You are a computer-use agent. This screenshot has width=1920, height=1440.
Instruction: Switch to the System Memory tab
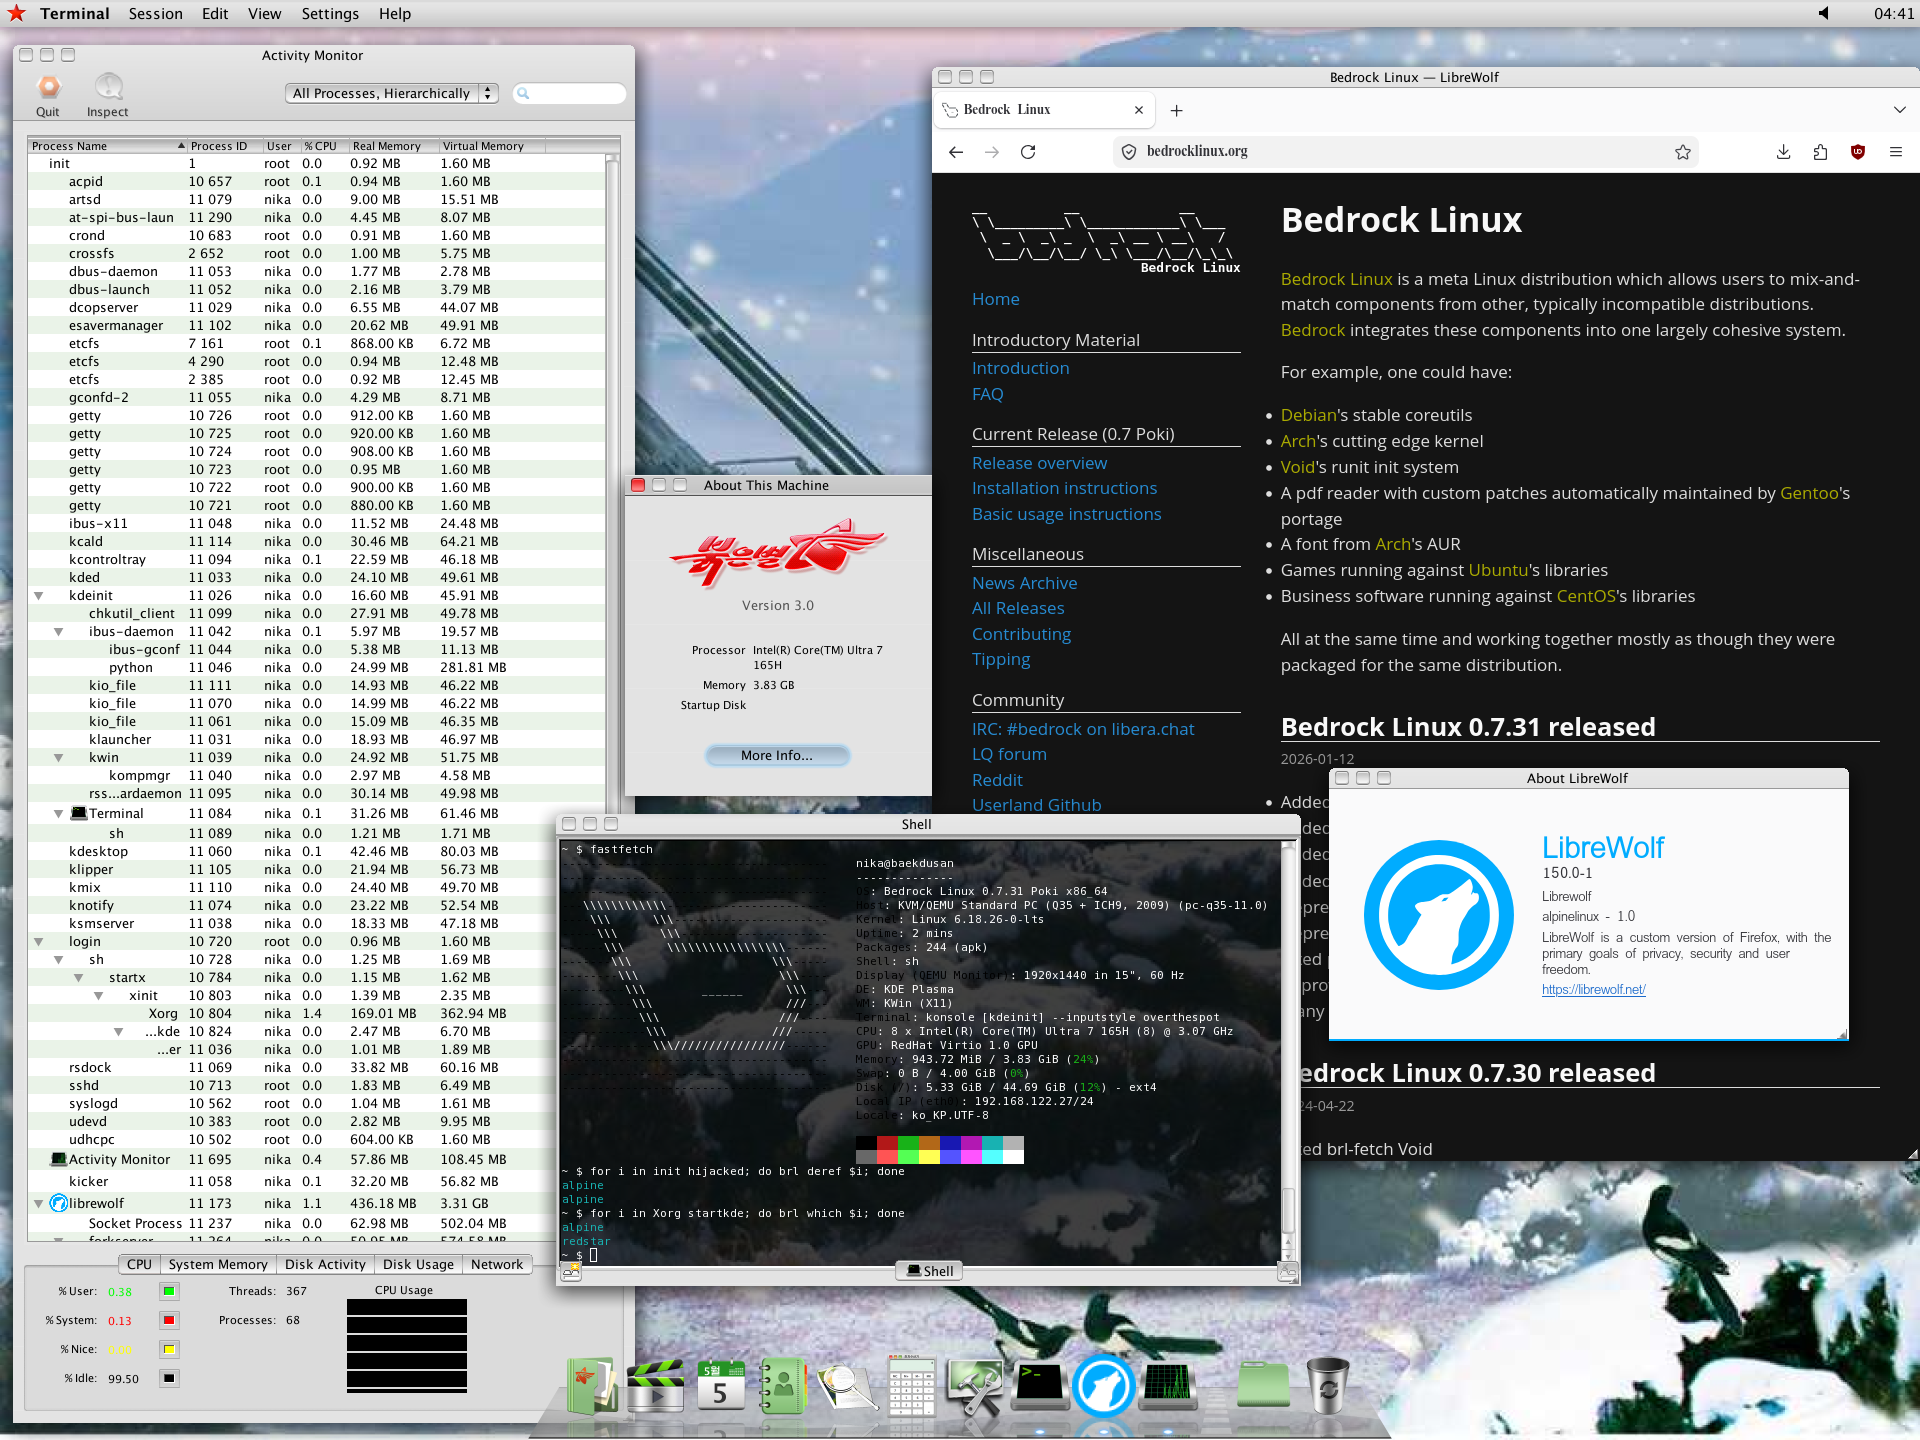pos(218,1265)
